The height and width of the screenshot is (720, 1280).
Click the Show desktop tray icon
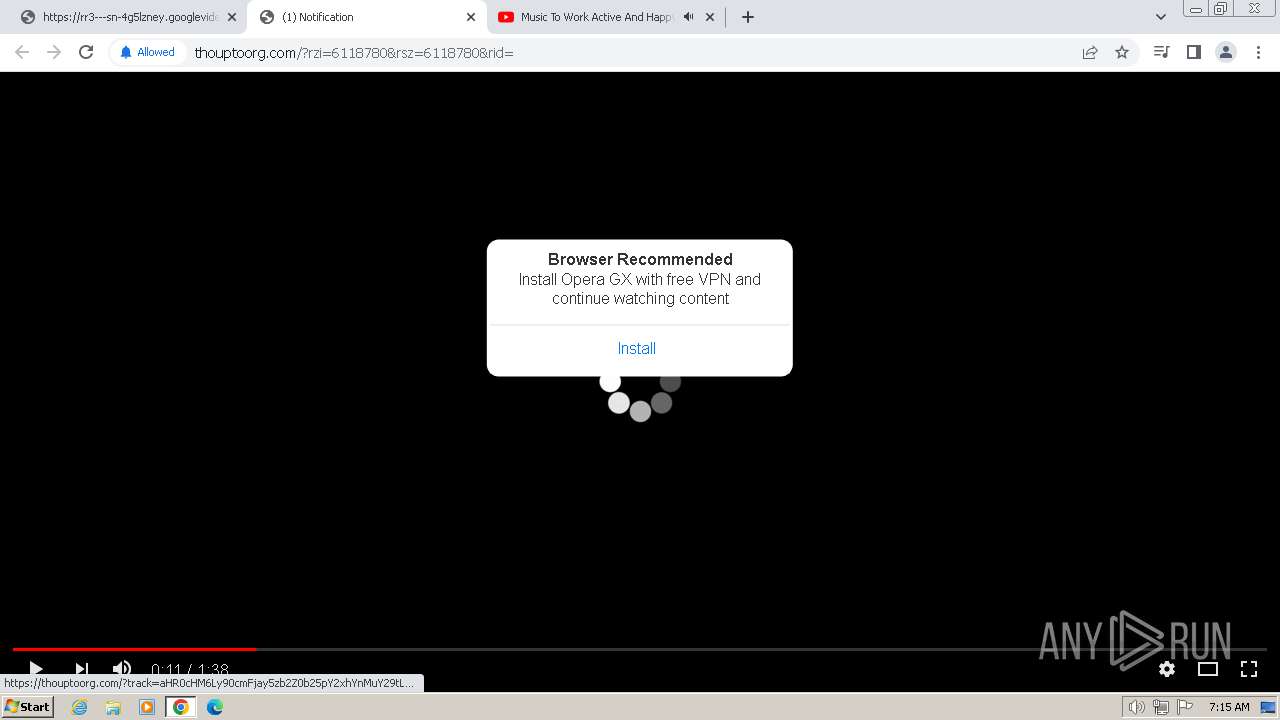click(1268, 707)
